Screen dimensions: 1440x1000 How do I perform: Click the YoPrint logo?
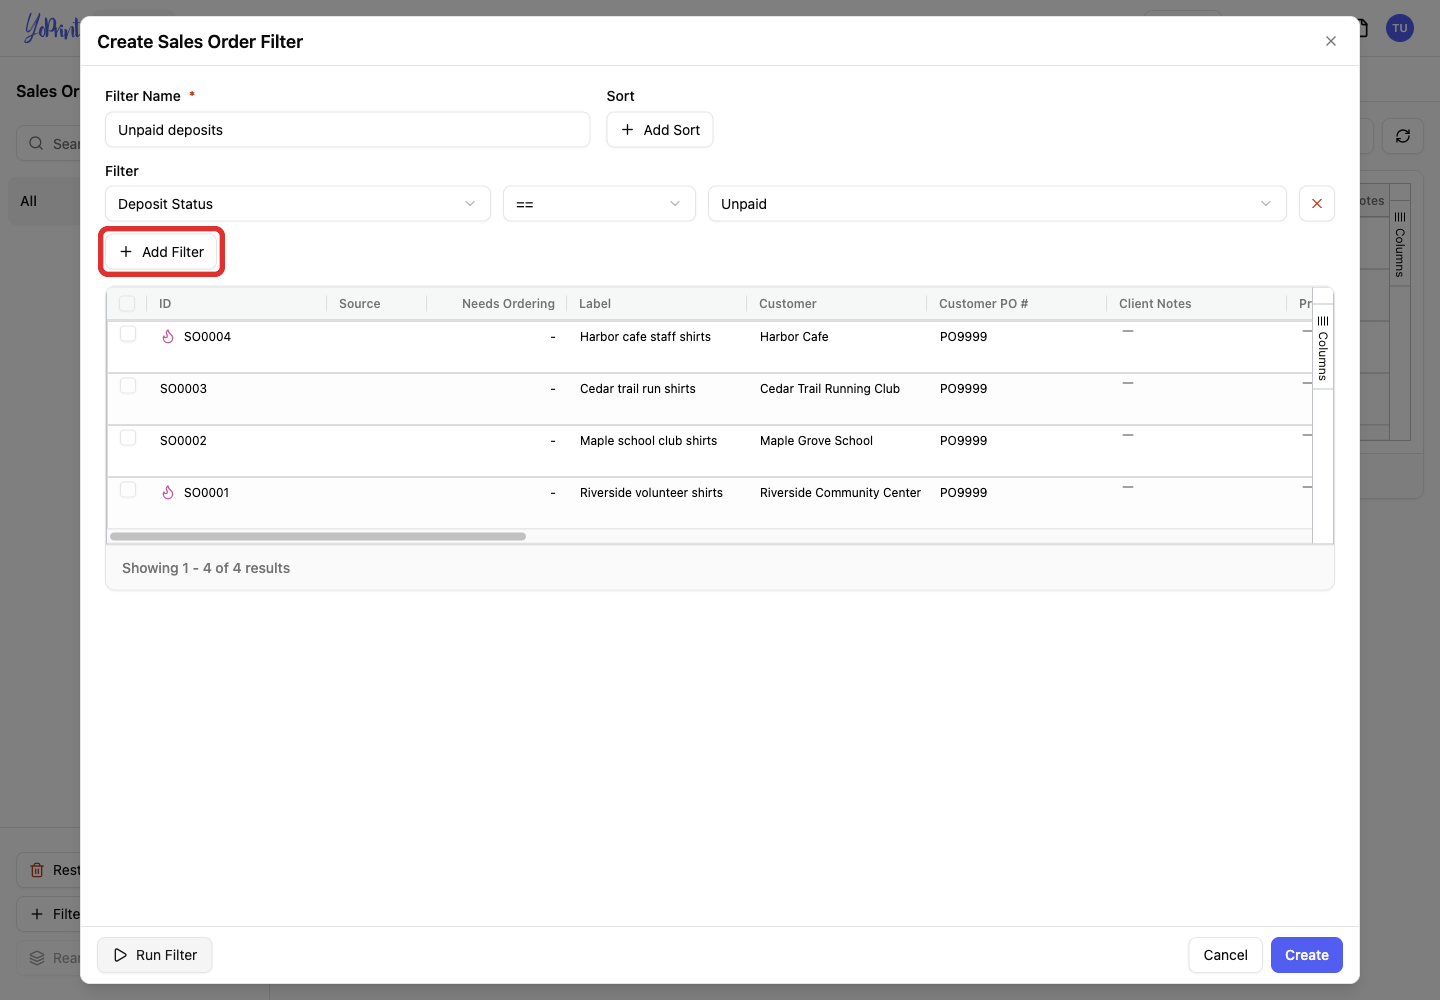click(52, 28)
